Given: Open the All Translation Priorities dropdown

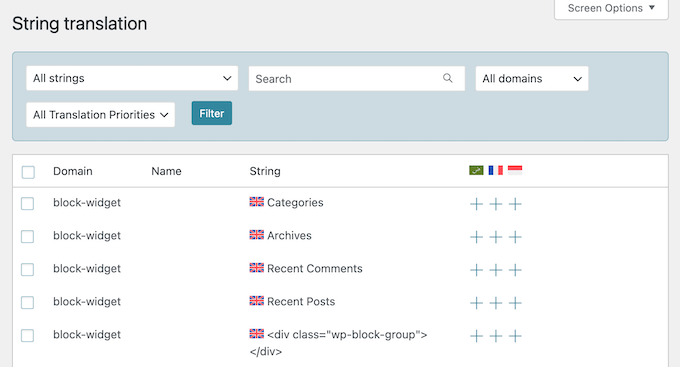Looking at the screenshot, I should [101, 115].
